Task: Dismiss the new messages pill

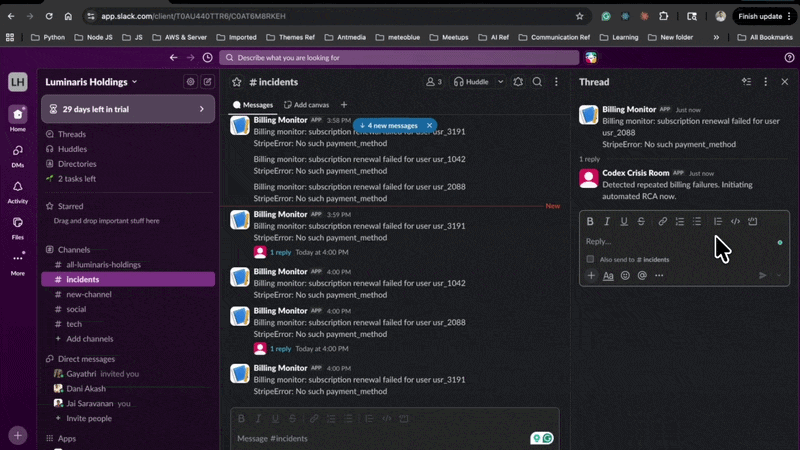Action: coord(430,126)
